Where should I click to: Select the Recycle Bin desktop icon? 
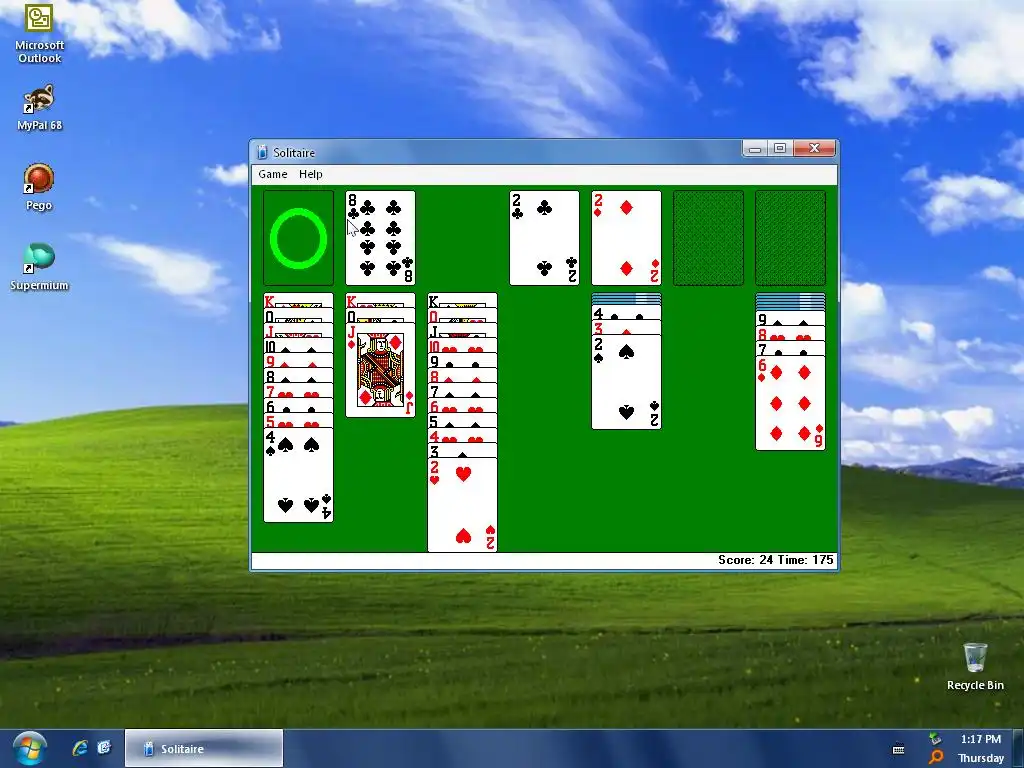[975, 666]
